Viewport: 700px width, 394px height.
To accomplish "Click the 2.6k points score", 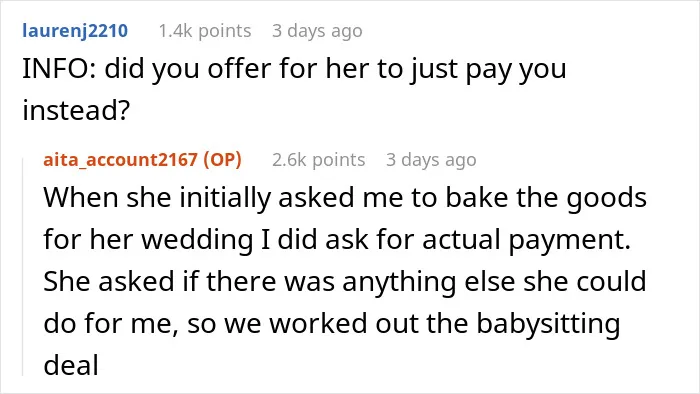I will (319, 159).
